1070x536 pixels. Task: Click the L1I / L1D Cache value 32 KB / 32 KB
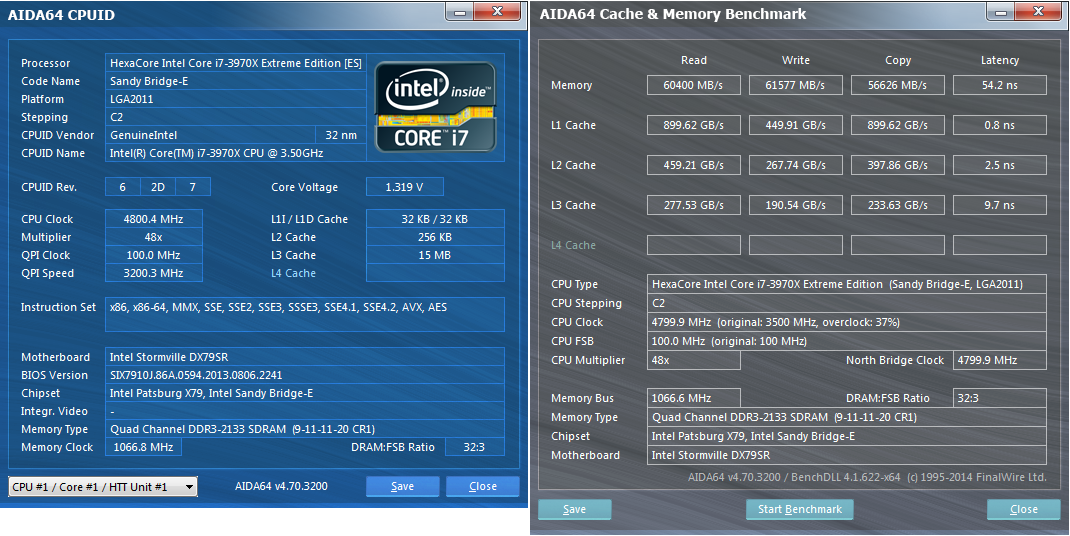[x=435, y=219]
